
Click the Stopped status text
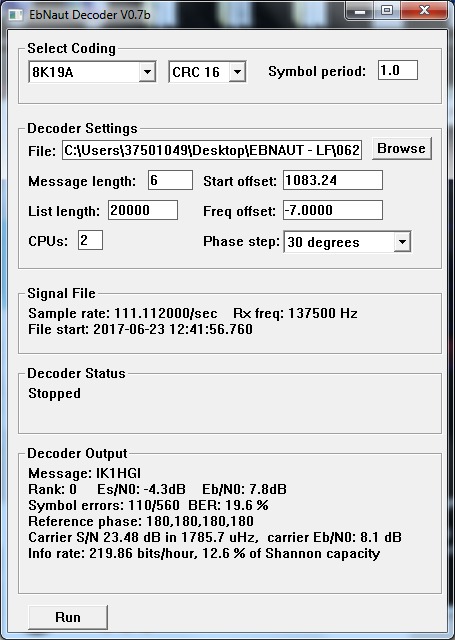point(54,393)
